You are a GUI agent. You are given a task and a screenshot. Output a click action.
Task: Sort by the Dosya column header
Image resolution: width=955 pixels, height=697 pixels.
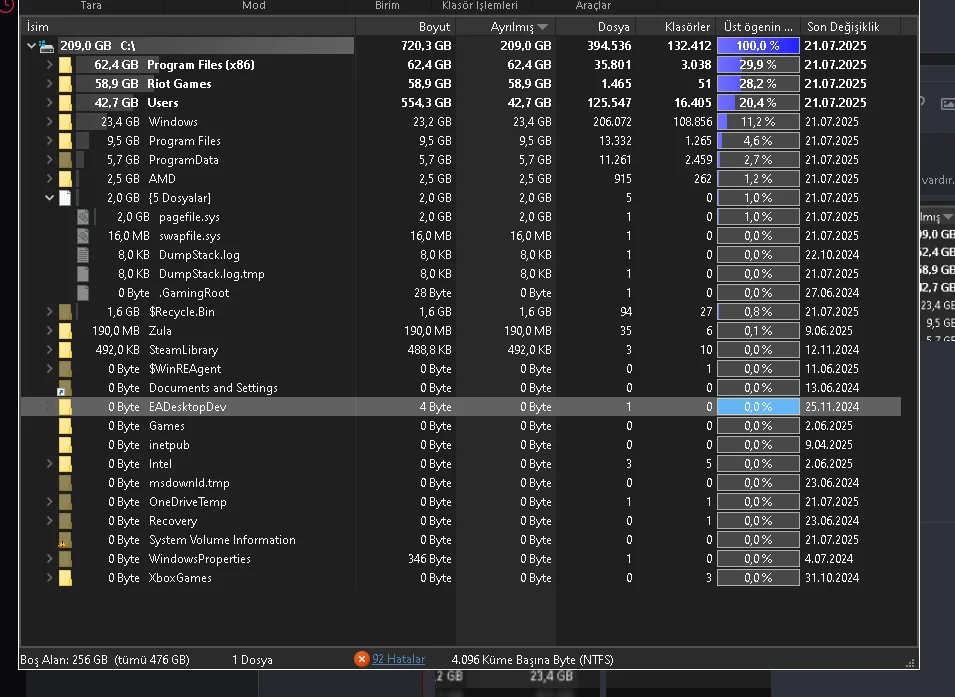[596, 27]
